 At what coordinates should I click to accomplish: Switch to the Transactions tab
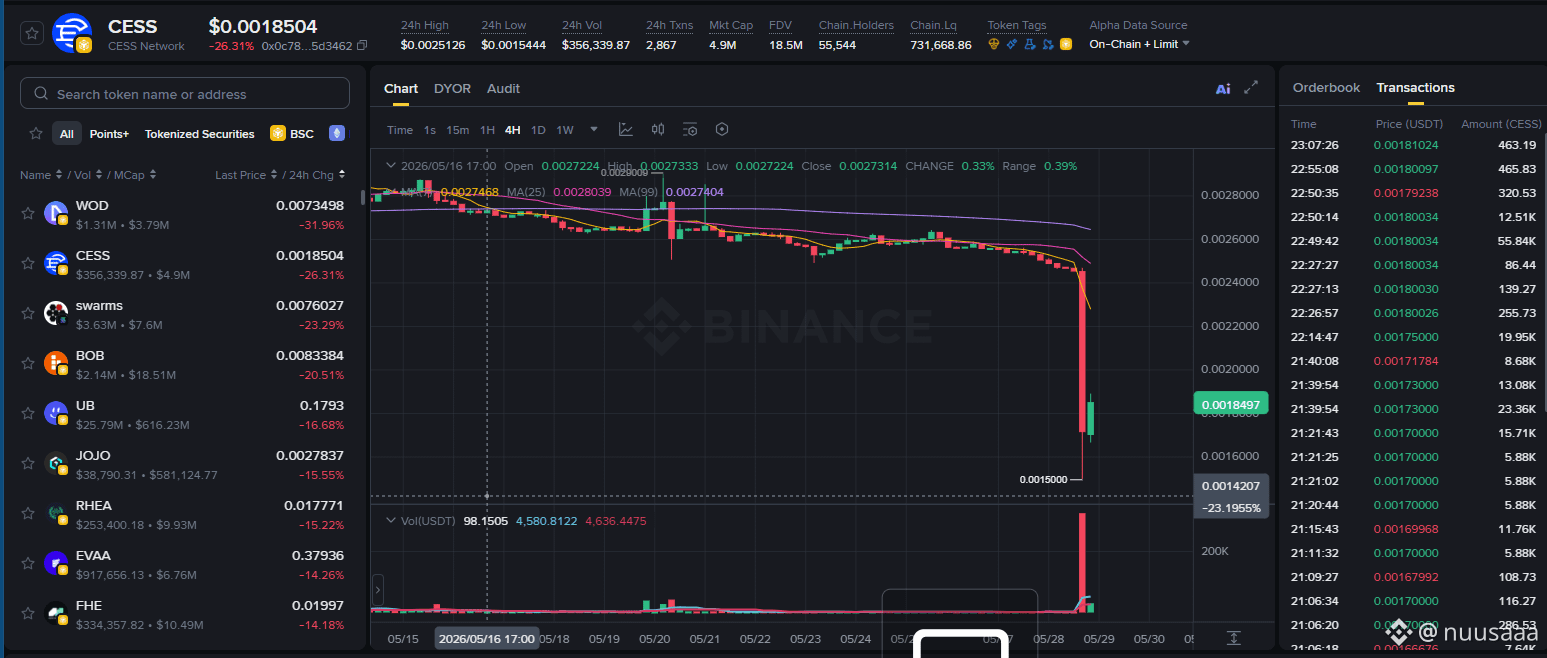pos(1415,88)
